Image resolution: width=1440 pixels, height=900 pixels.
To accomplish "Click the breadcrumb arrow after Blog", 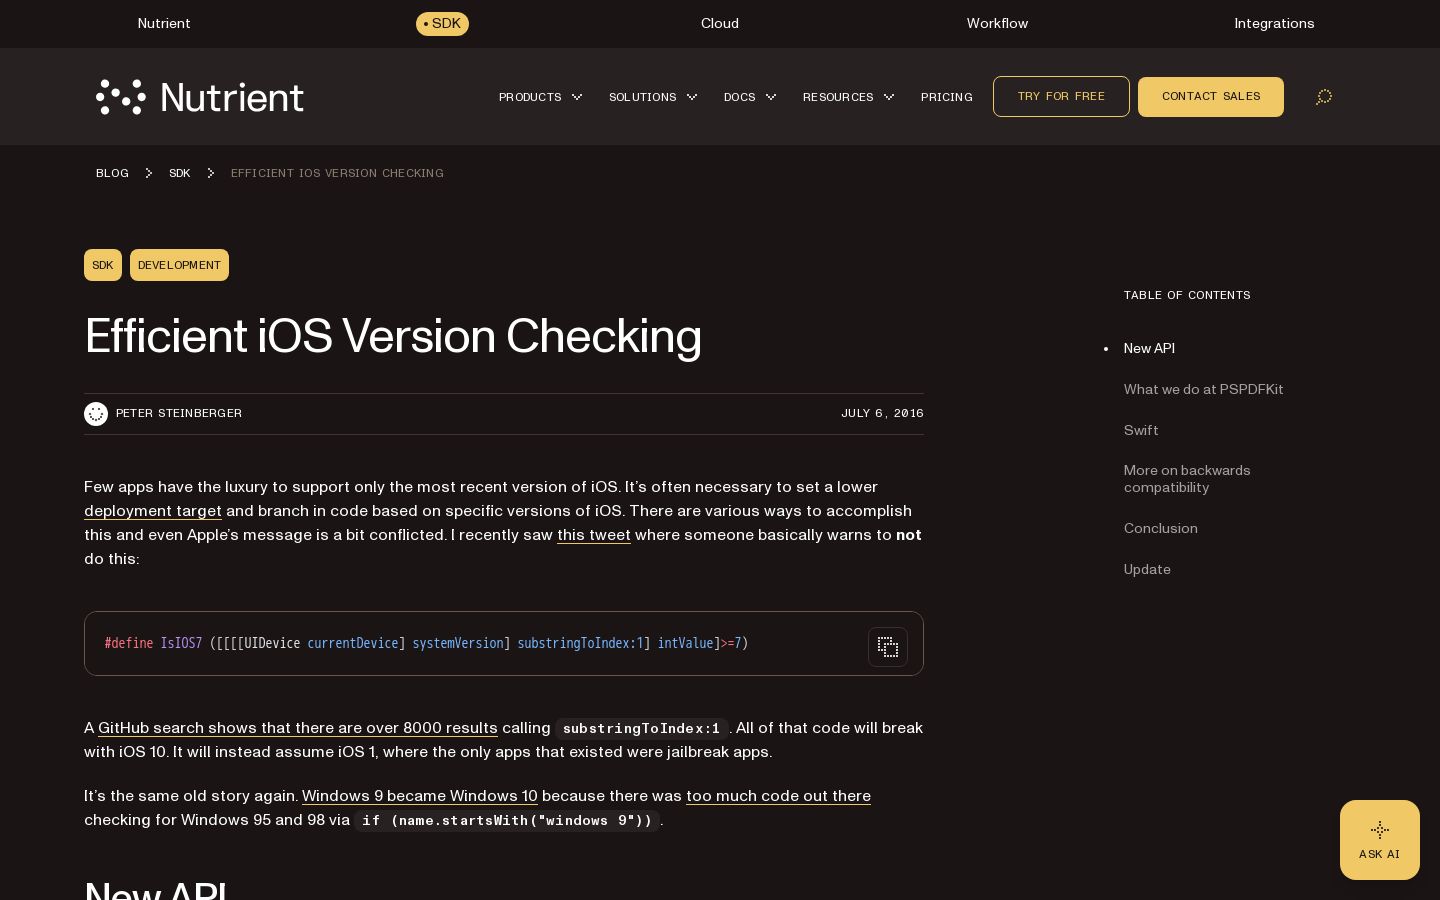I will coord(148,173).
